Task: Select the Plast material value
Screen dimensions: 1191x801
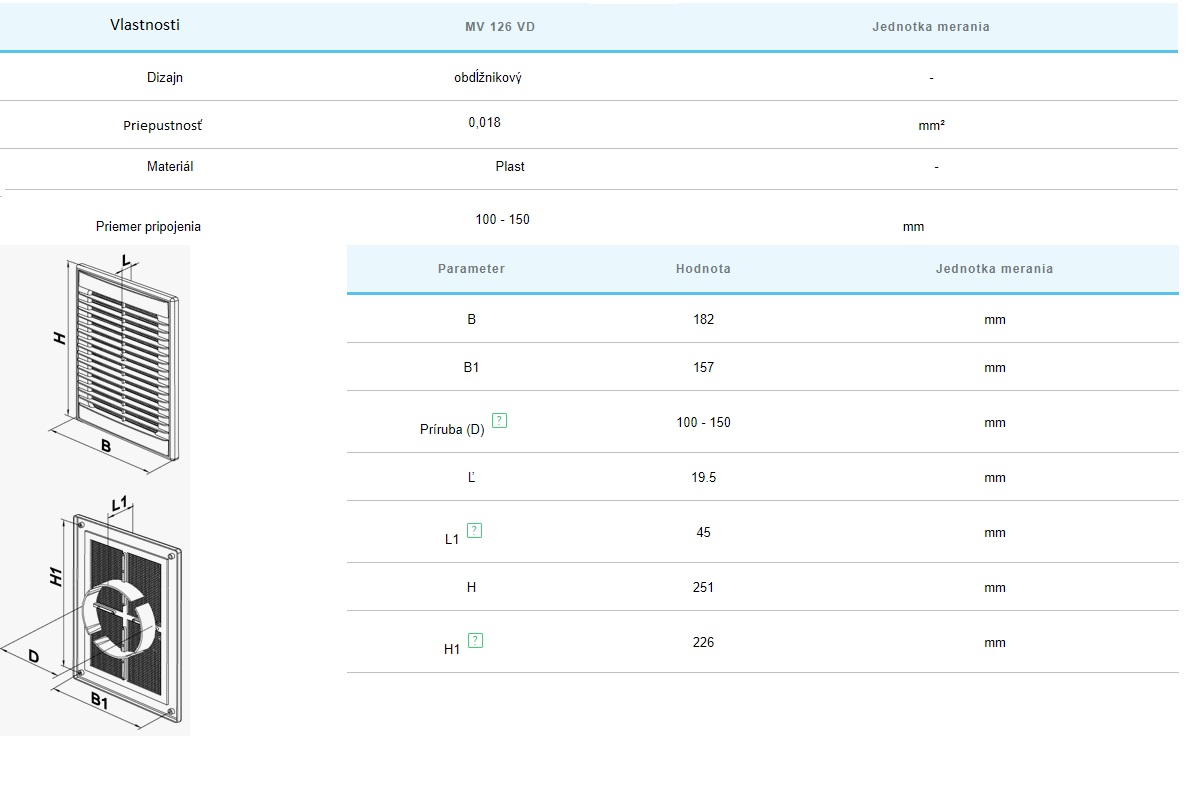Action: coord(510,167)
